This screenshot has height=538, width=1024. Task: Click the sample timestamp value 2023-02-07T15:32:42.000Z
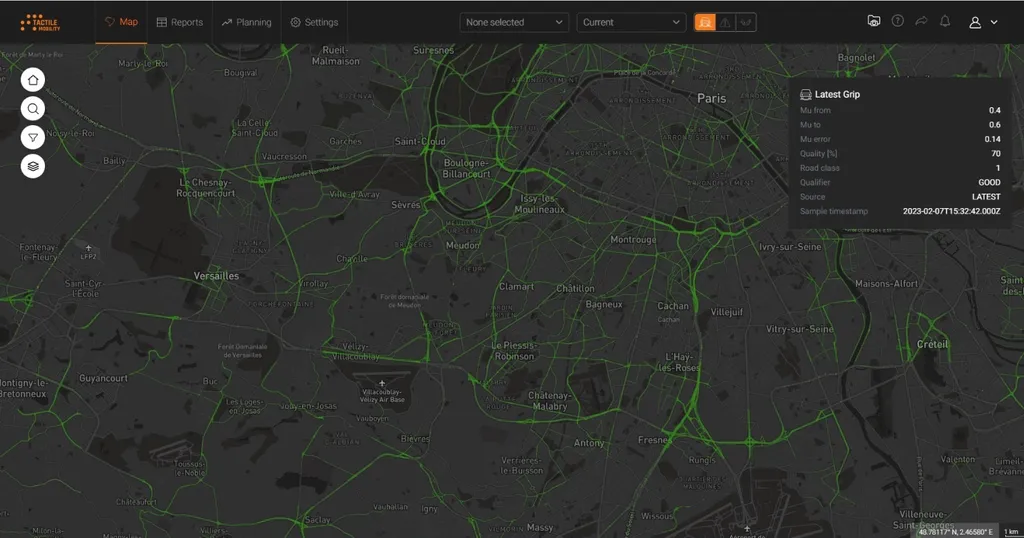pyautogui.click(x=952, y=211)
